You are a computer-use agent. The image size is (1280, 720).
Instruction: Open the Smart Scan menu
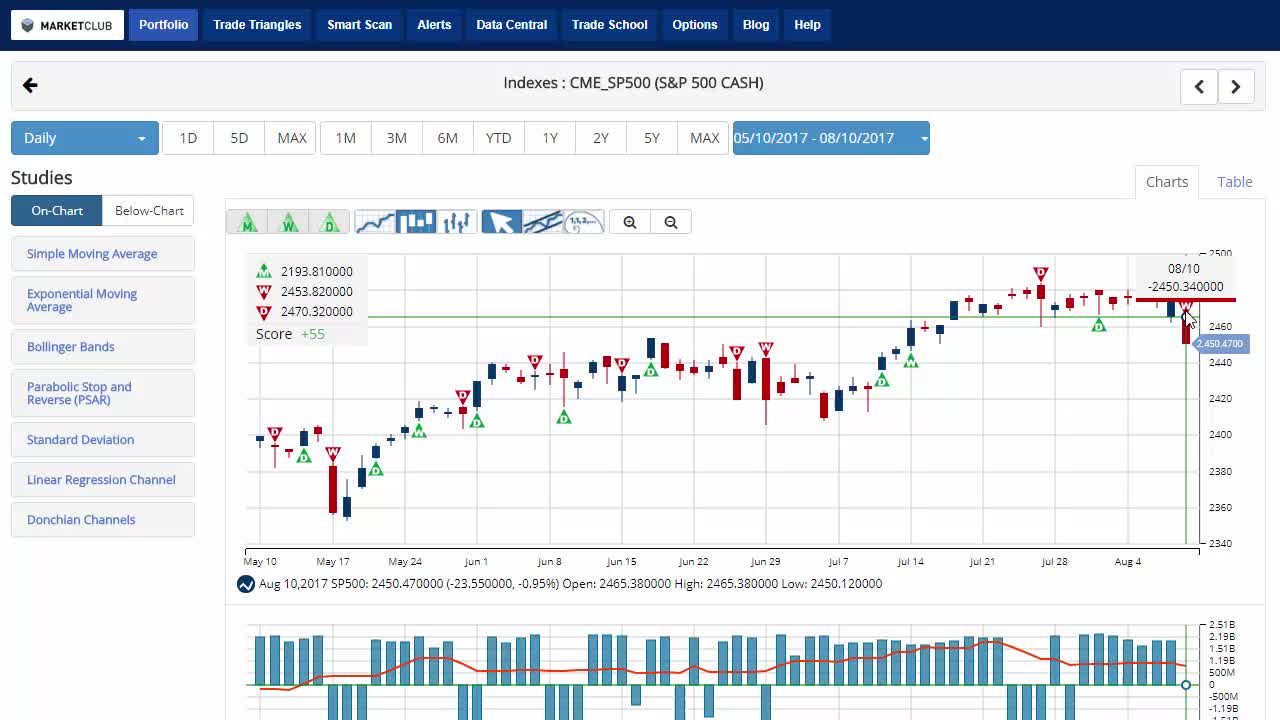[x=359, y=25]
